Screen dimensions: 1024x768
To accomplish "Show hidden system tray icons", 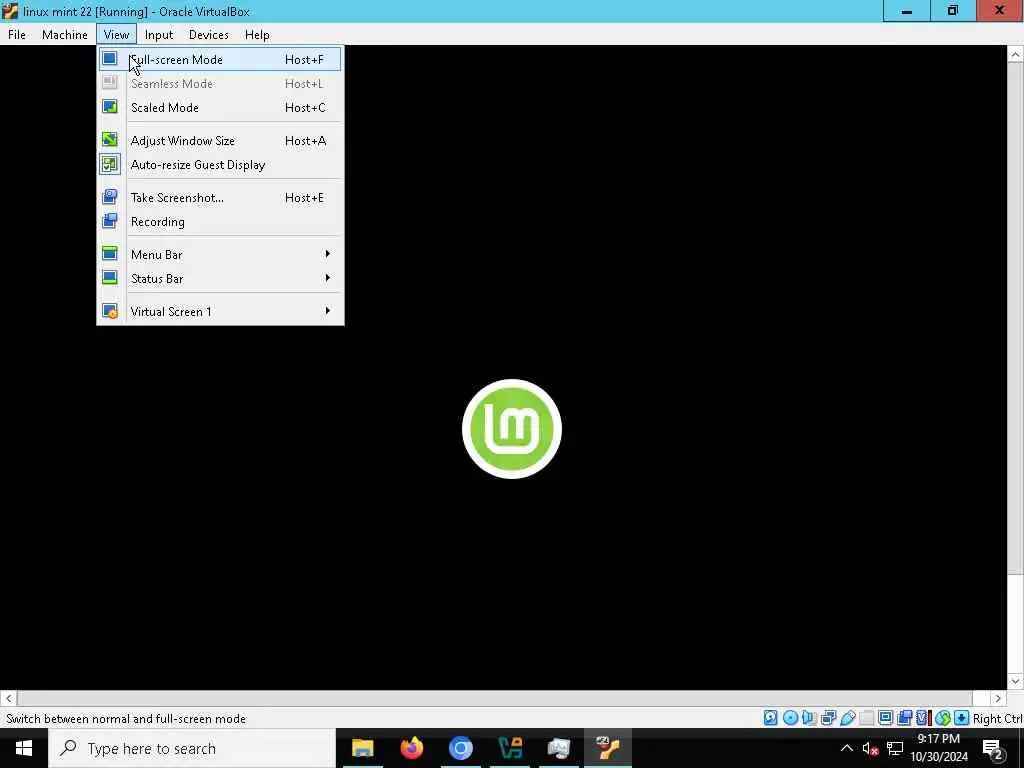I will pos(846,748).
